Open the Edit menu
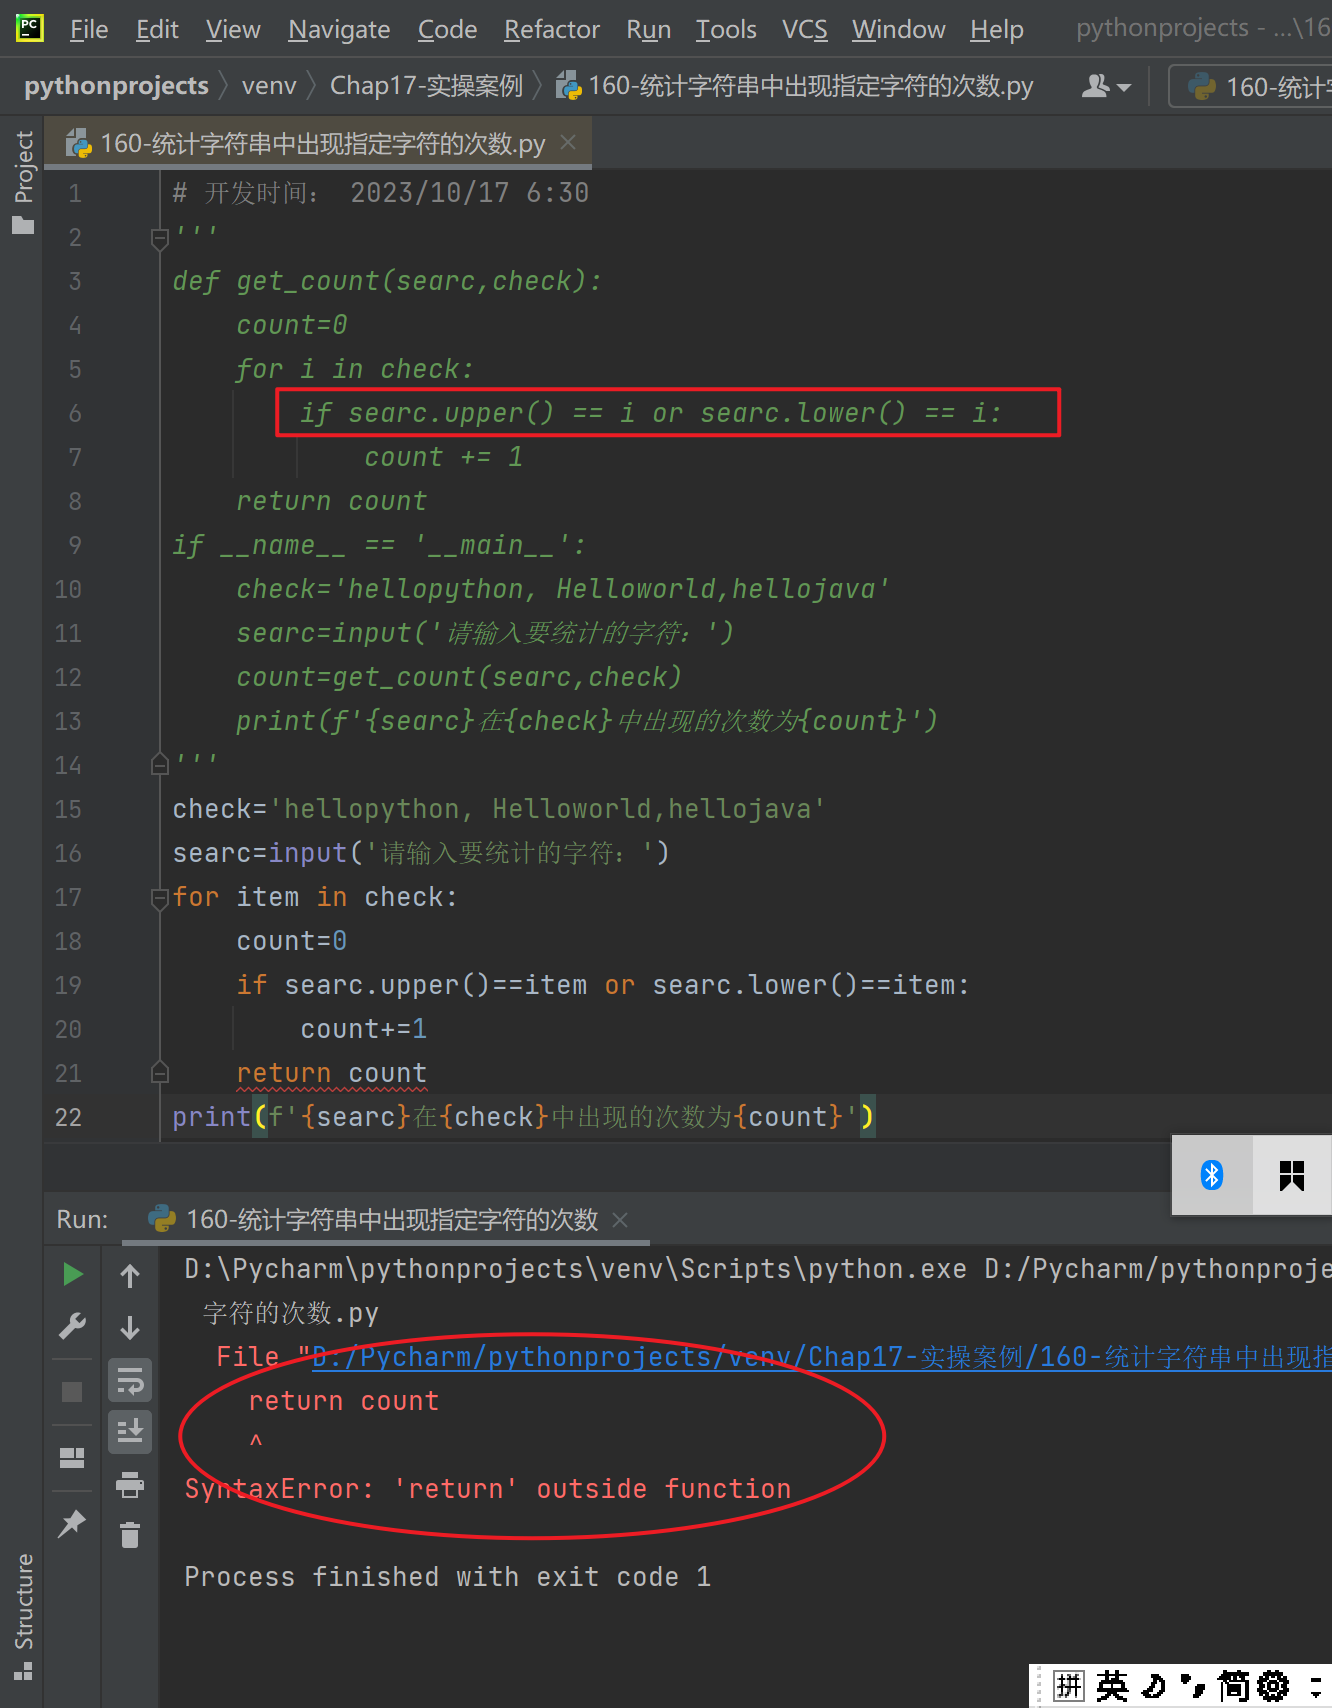The width and height of the screenshot is (1332, 1708). (157, 29)
